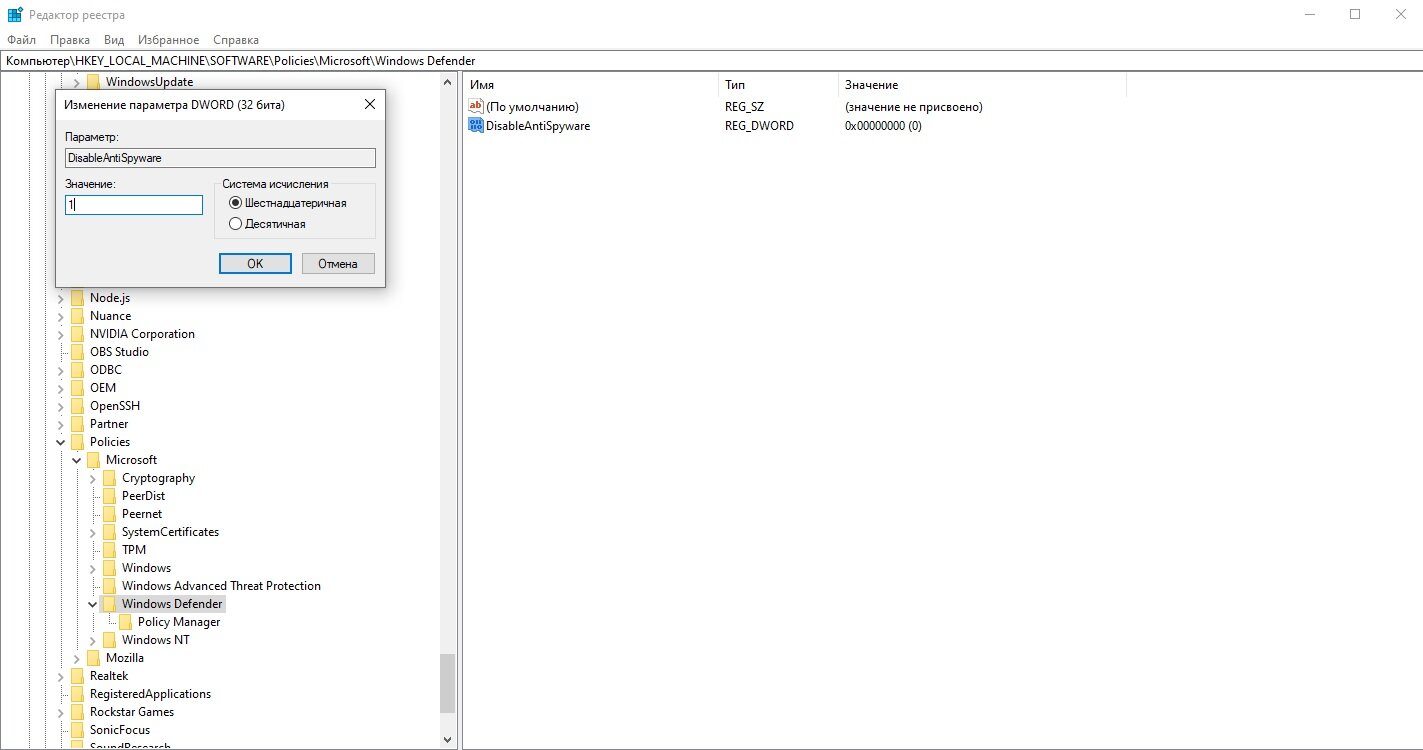Click the Windows Advanced Threat Protection folder icon
Viewport: 1423px width, 750px height.
110,586
